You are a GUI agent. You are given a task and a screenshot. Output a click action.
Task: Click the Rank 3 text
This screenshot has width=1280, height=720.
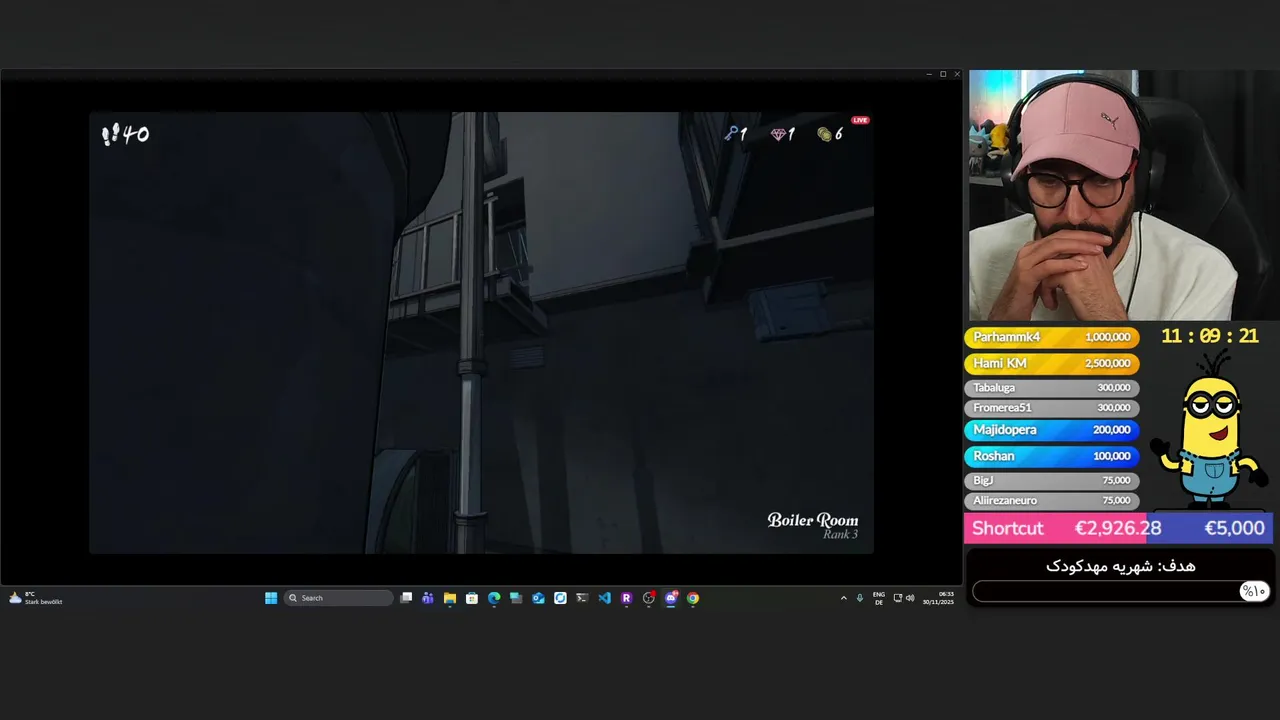[x=840, y=535]
